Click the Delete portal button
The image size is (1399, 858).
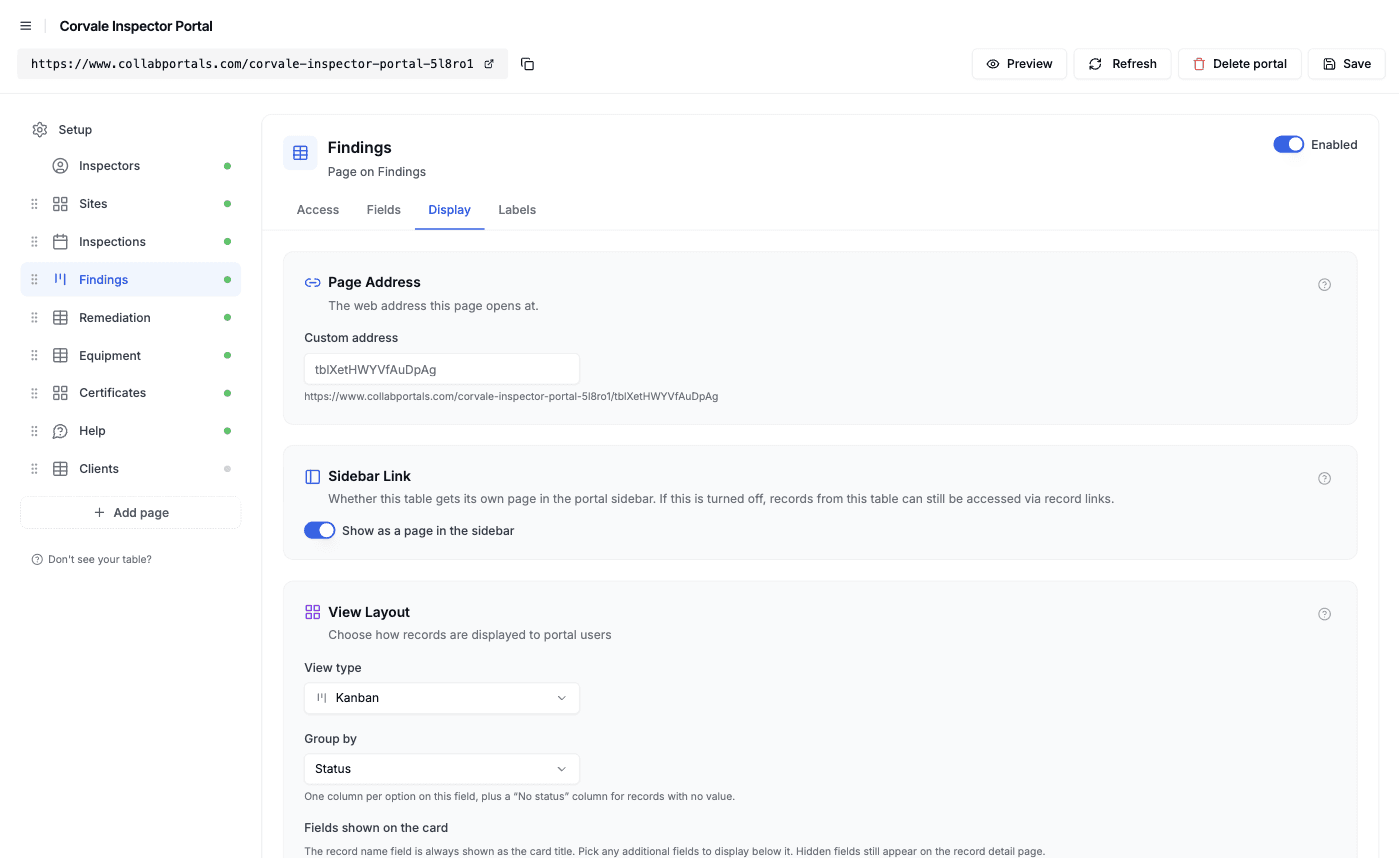(x=1240, y=64)
